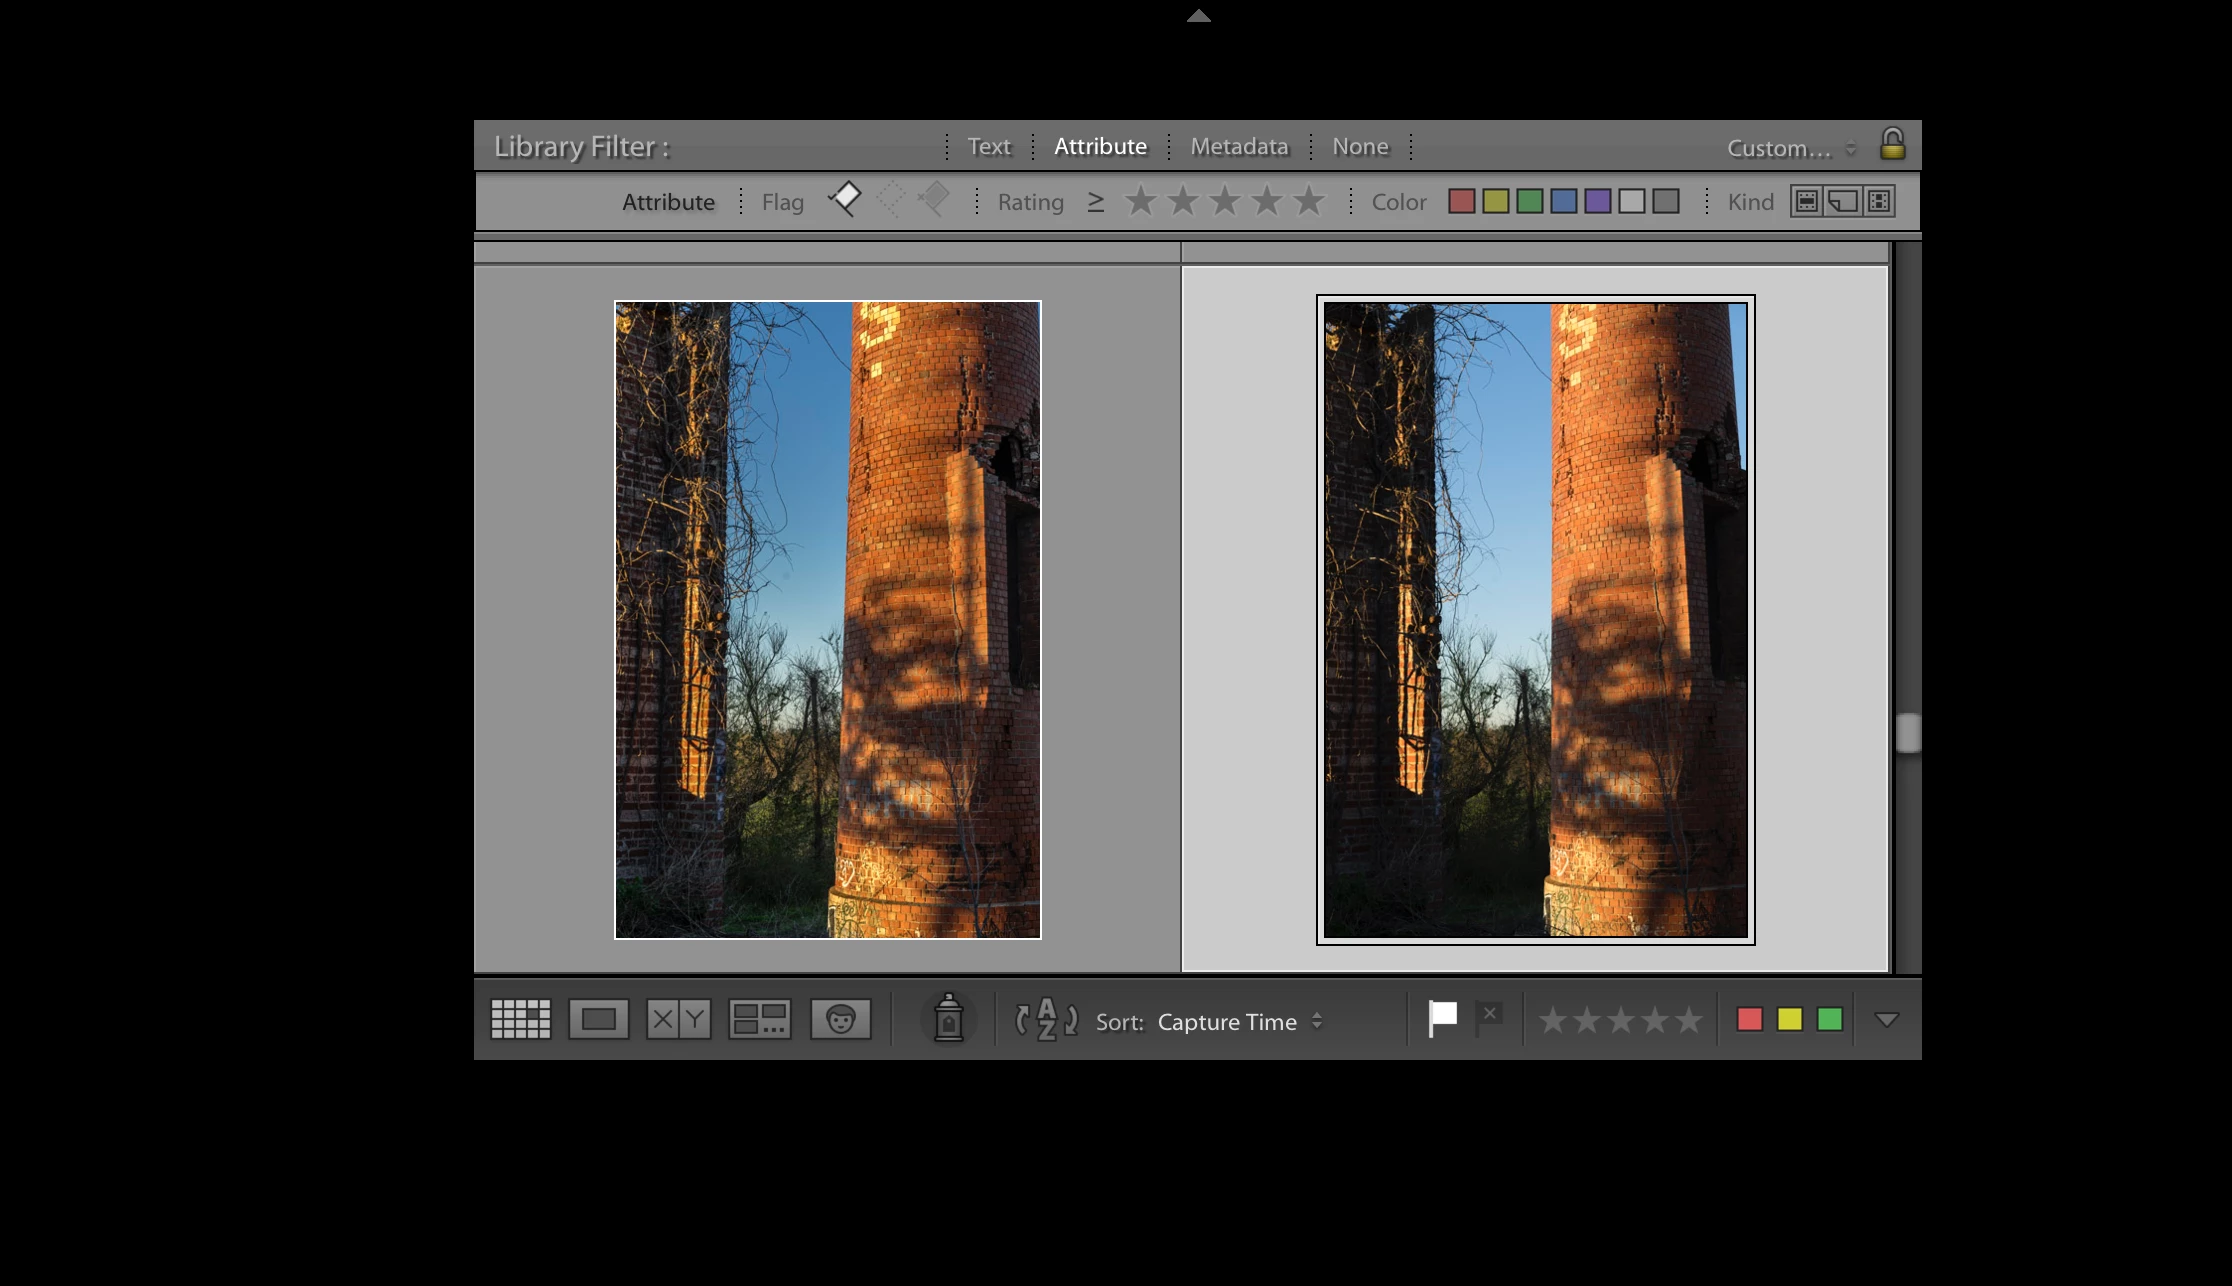Open People face view
2232x1286 pixels.
[x=840, y=1019]
